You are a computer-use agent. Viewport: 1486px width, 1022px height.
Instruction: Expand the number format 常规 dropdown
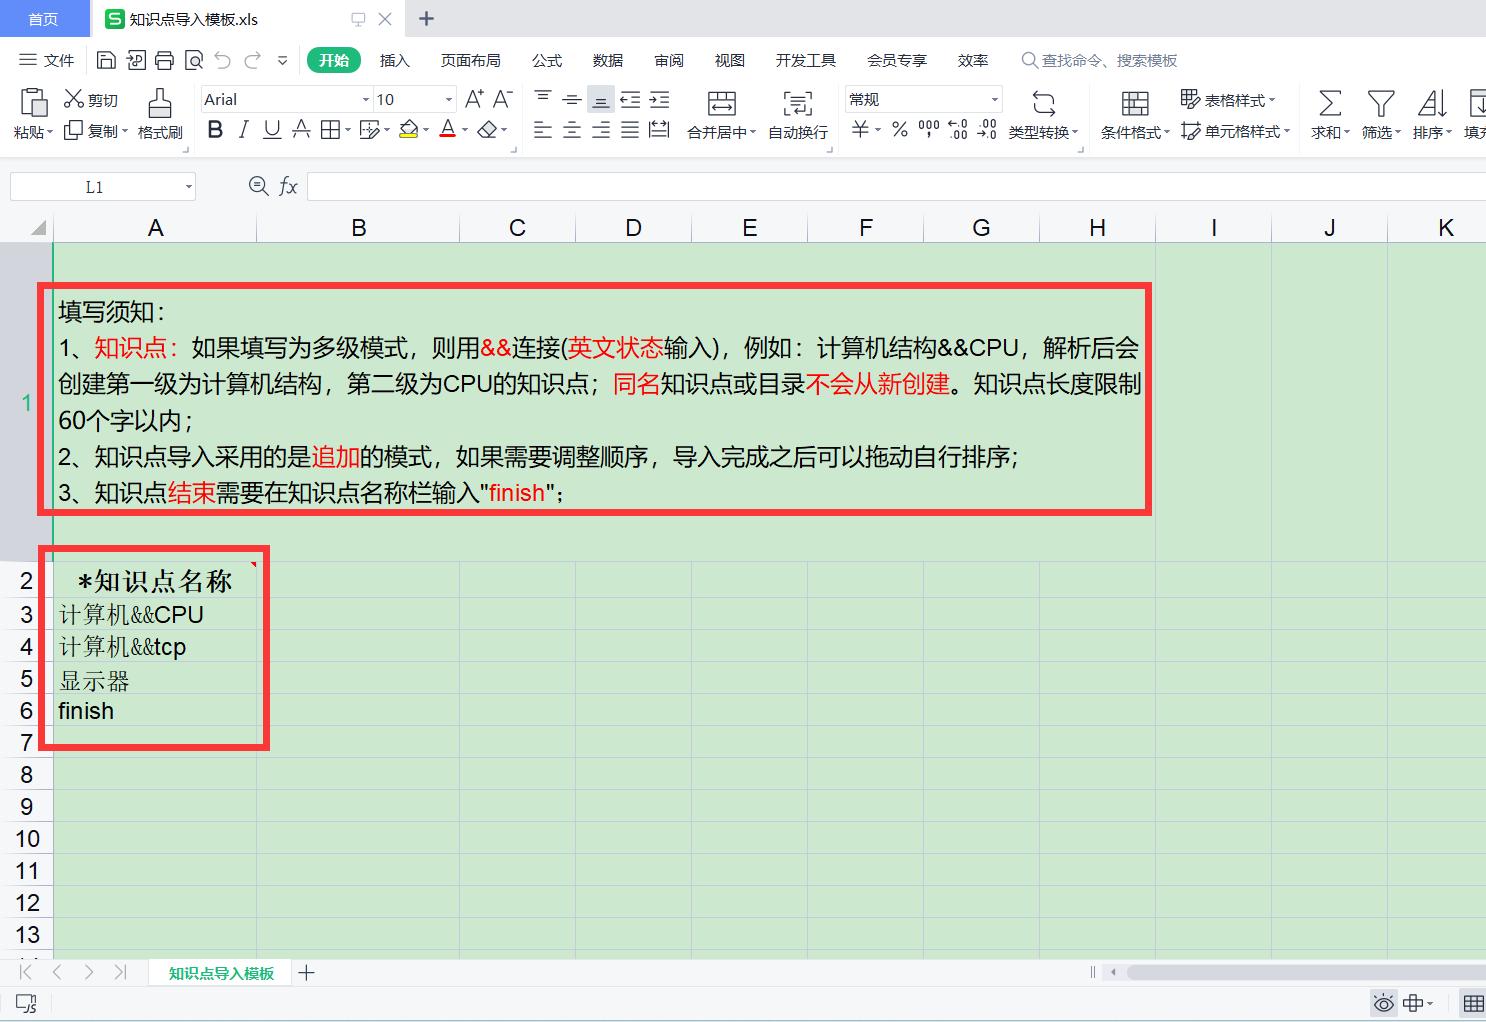[994, 100]
